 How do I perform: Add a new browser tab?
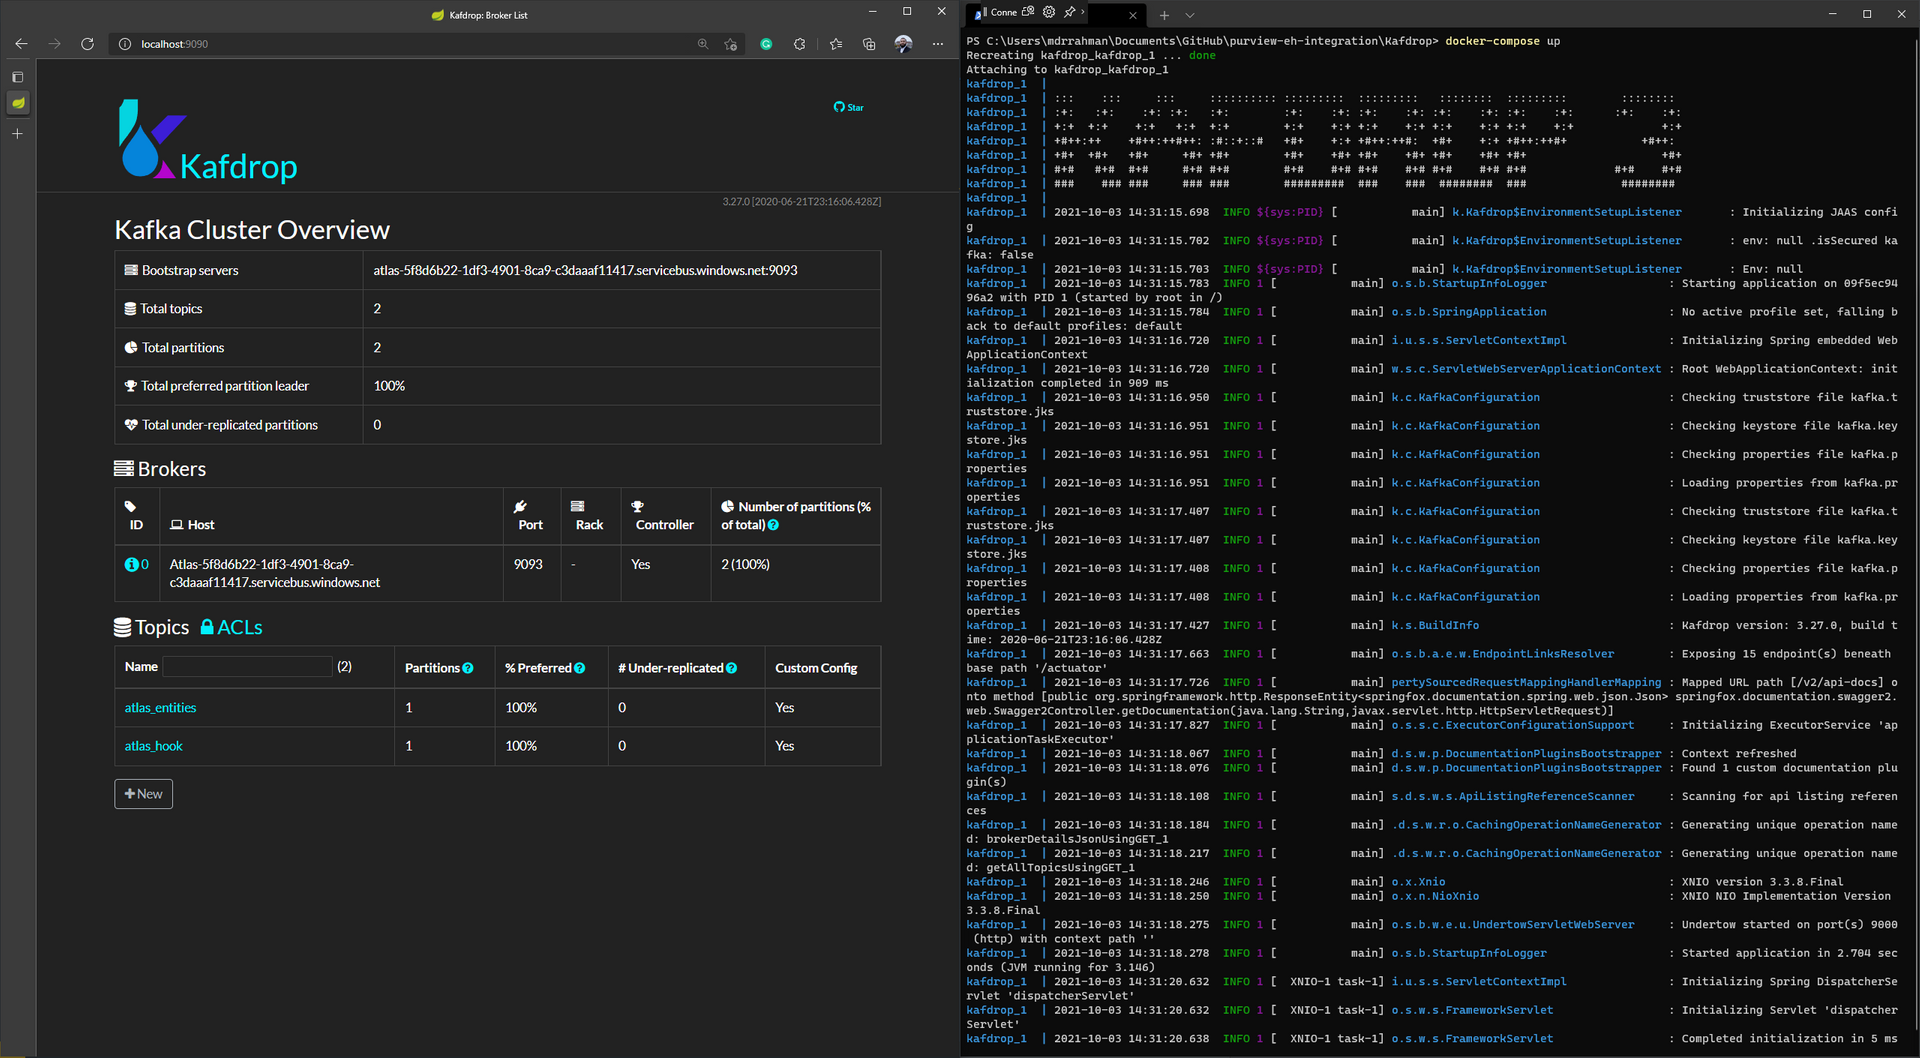pos(17,133)
